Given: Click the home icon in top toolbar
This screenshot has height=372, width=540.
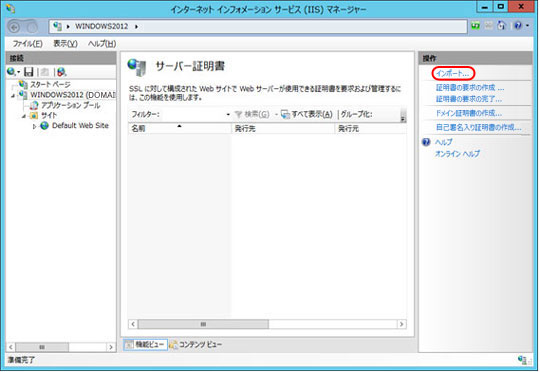Looking at the screenshot, I should (x=501, y=25).
